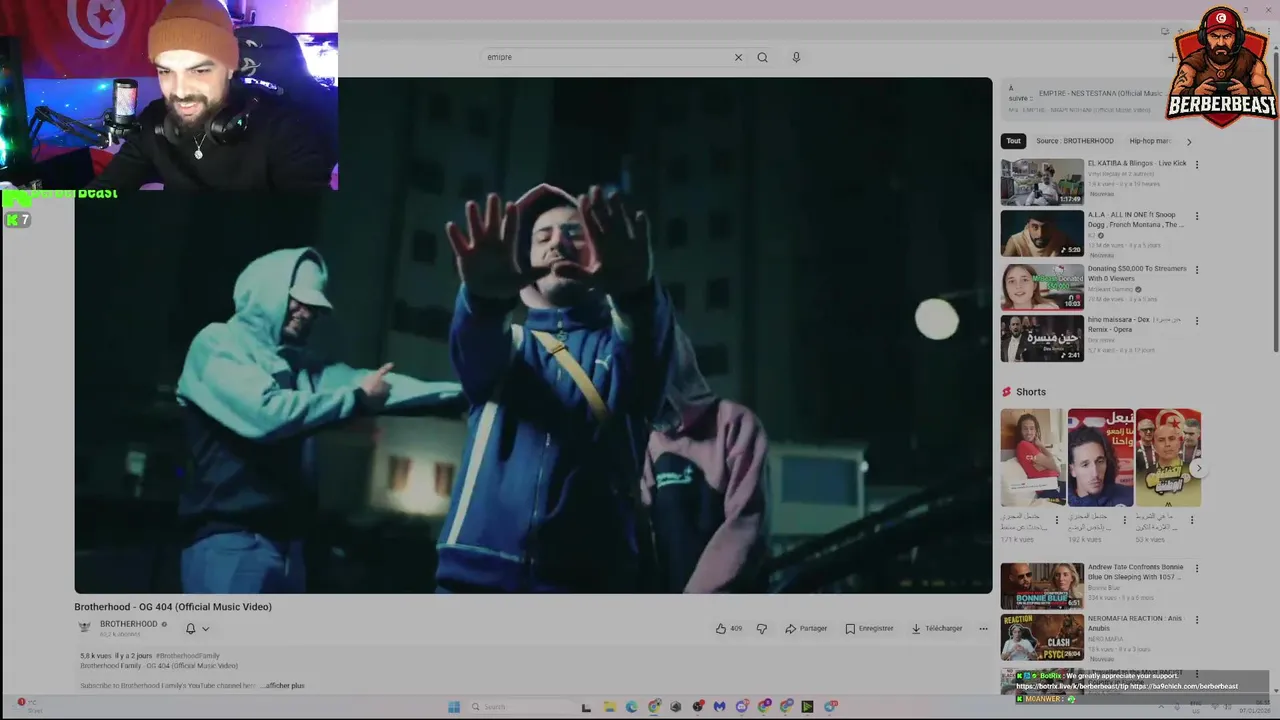
Task: Open File Explorer folder icon in taskbar
Action: [x=609, y=707]
